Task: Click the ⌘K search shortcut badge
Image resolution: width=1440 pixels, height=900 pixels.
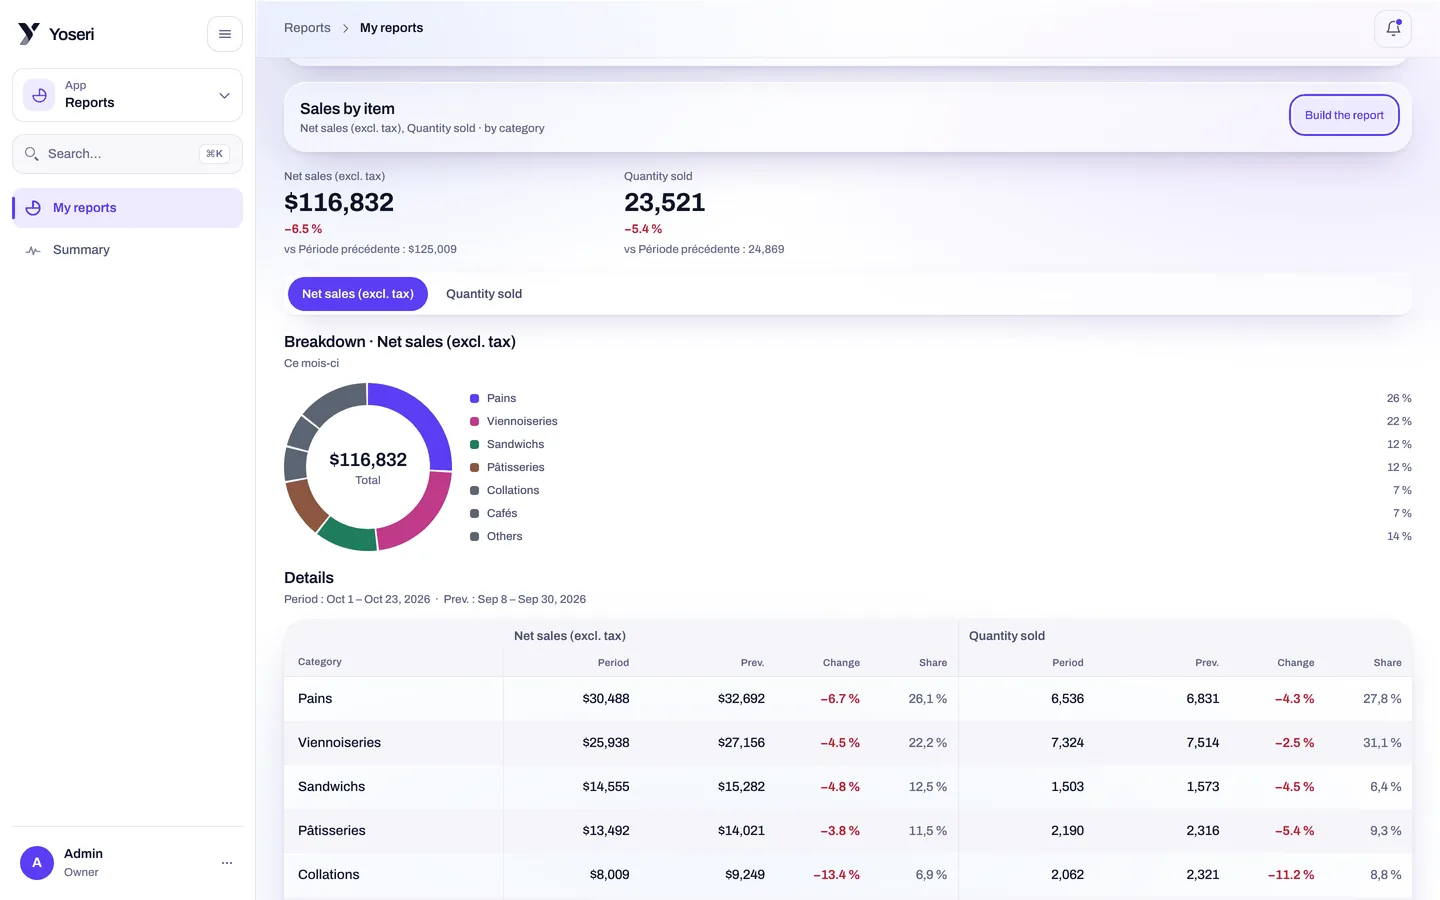Action: click(215, 154)
